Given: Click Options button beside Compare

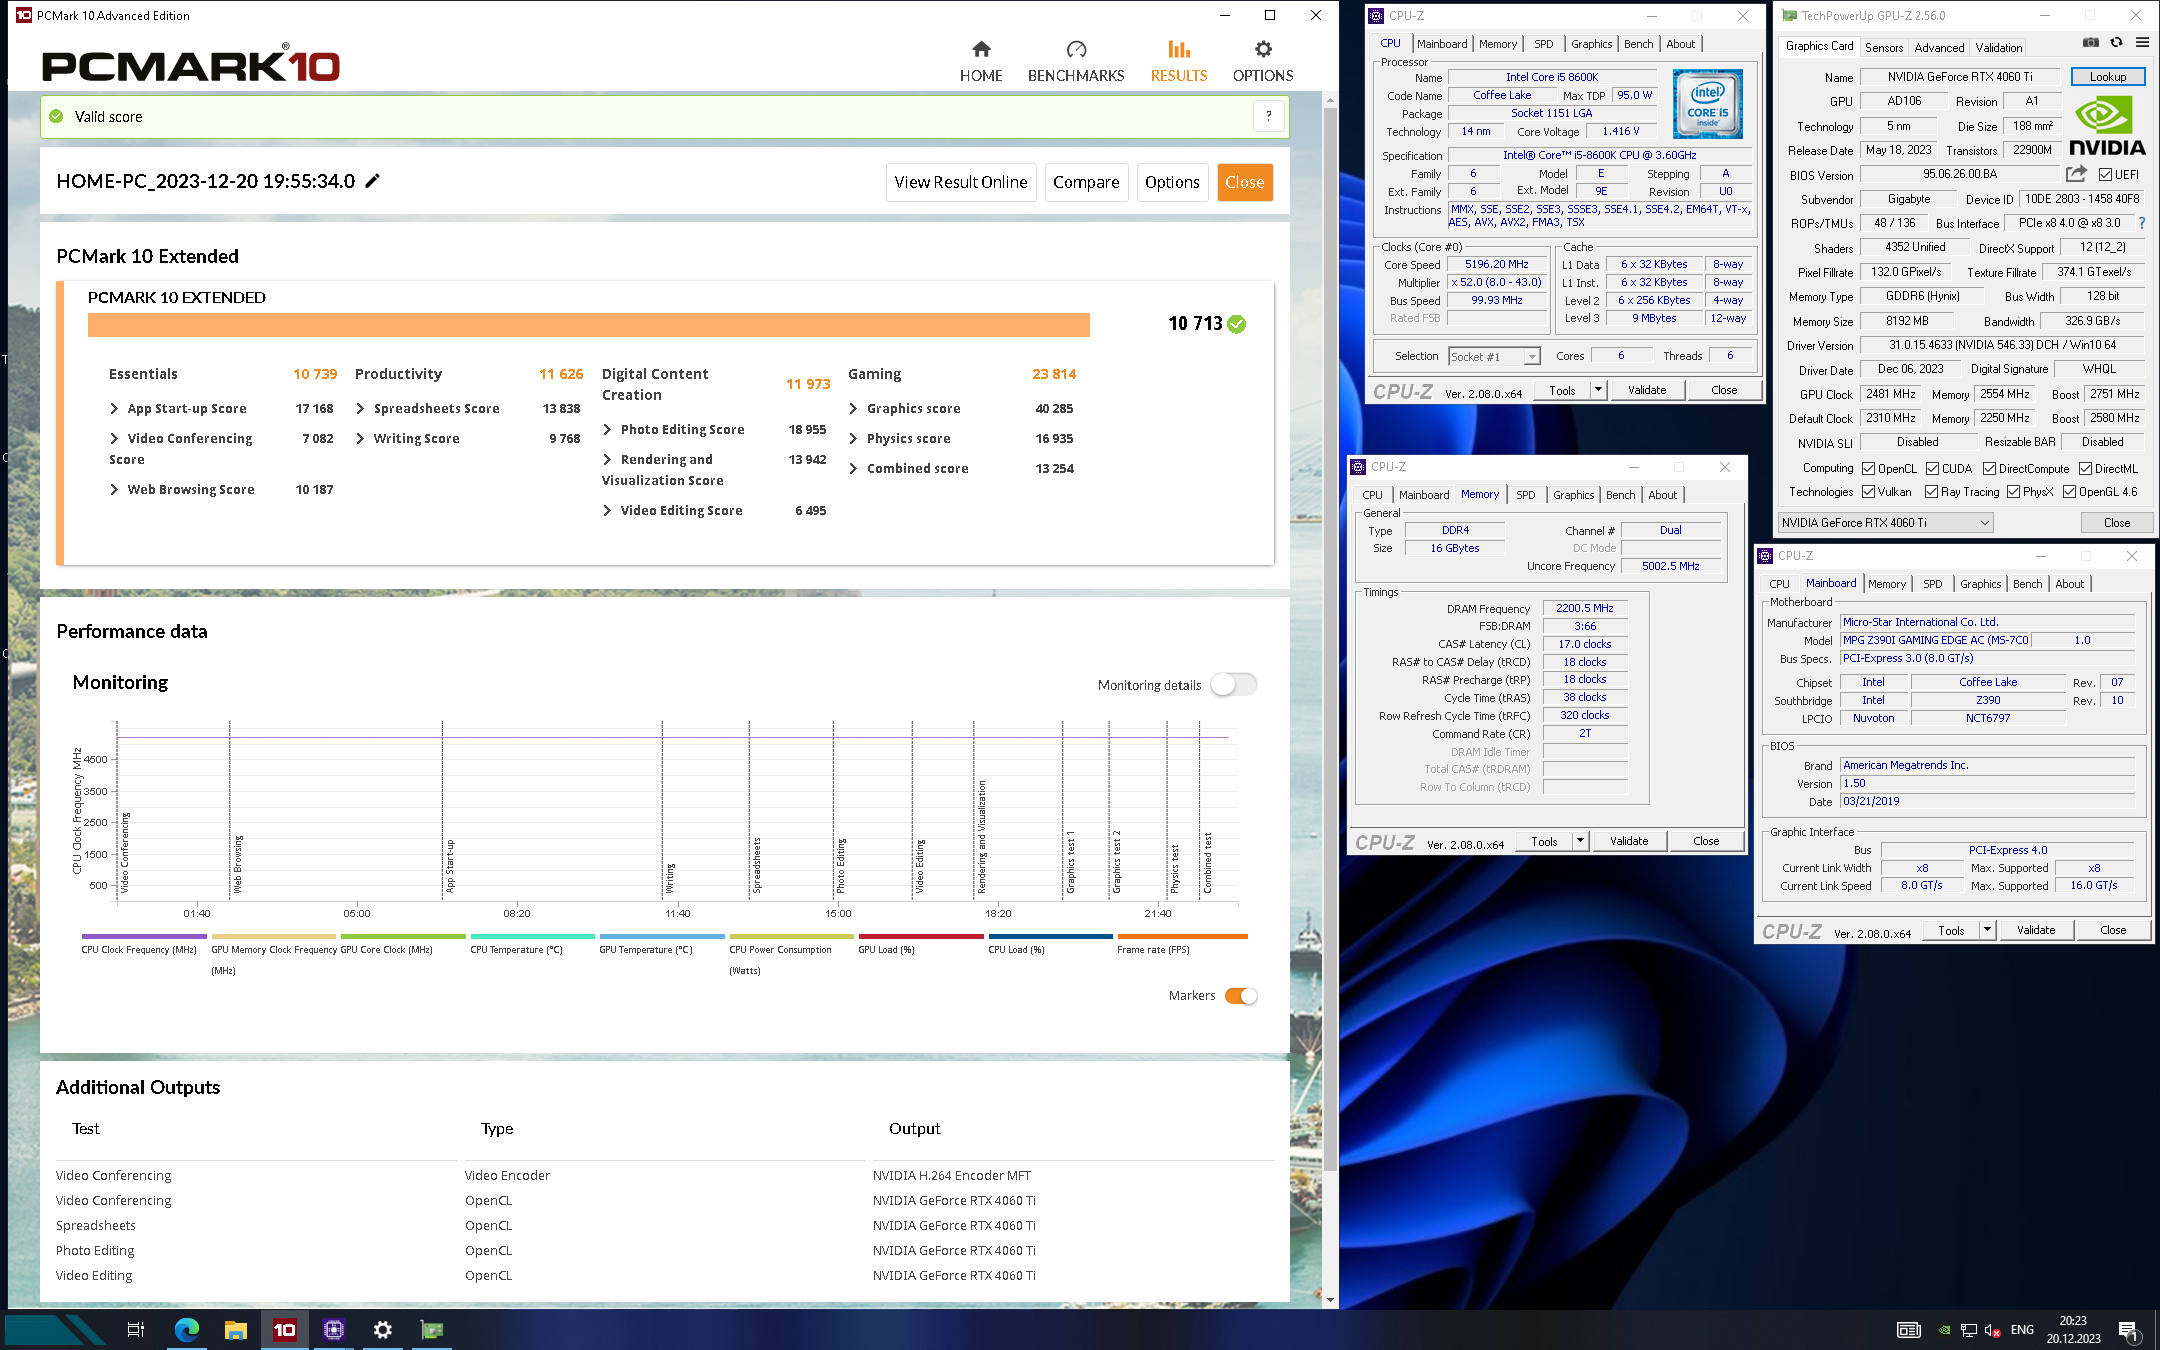Looking at the screenshot, I should (x=1172, y=182).
